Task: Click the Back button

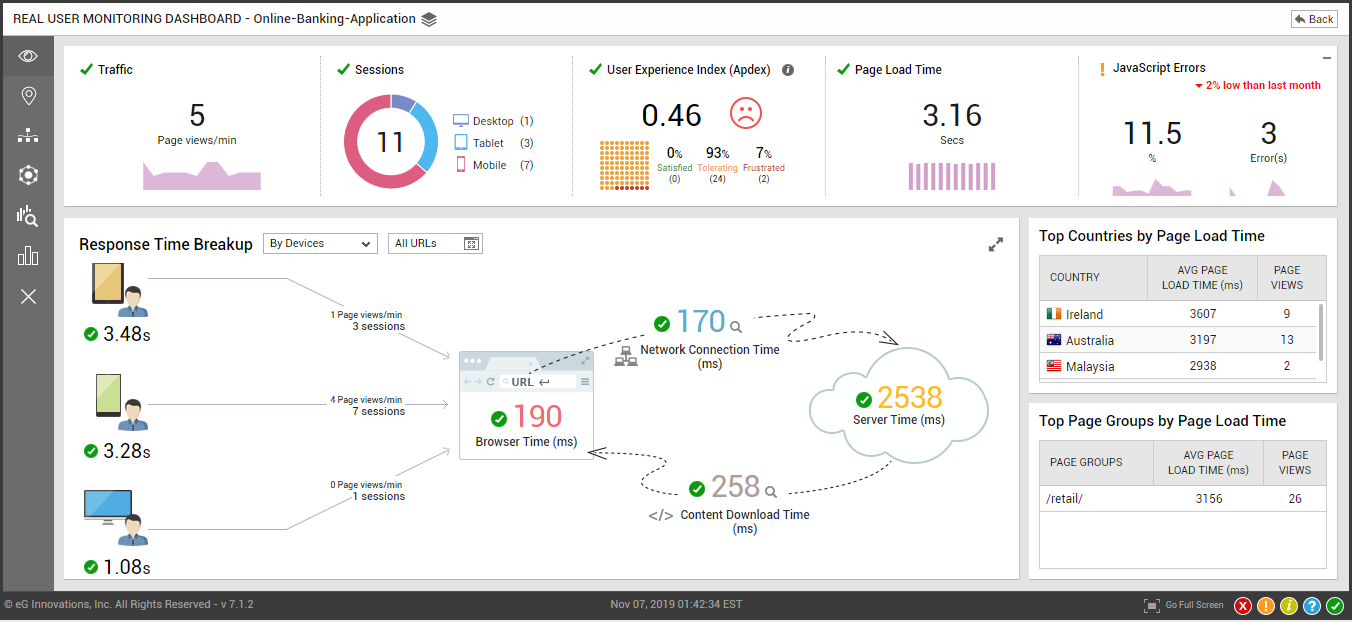Action: pyautogui.click(x=1313, y=19)
